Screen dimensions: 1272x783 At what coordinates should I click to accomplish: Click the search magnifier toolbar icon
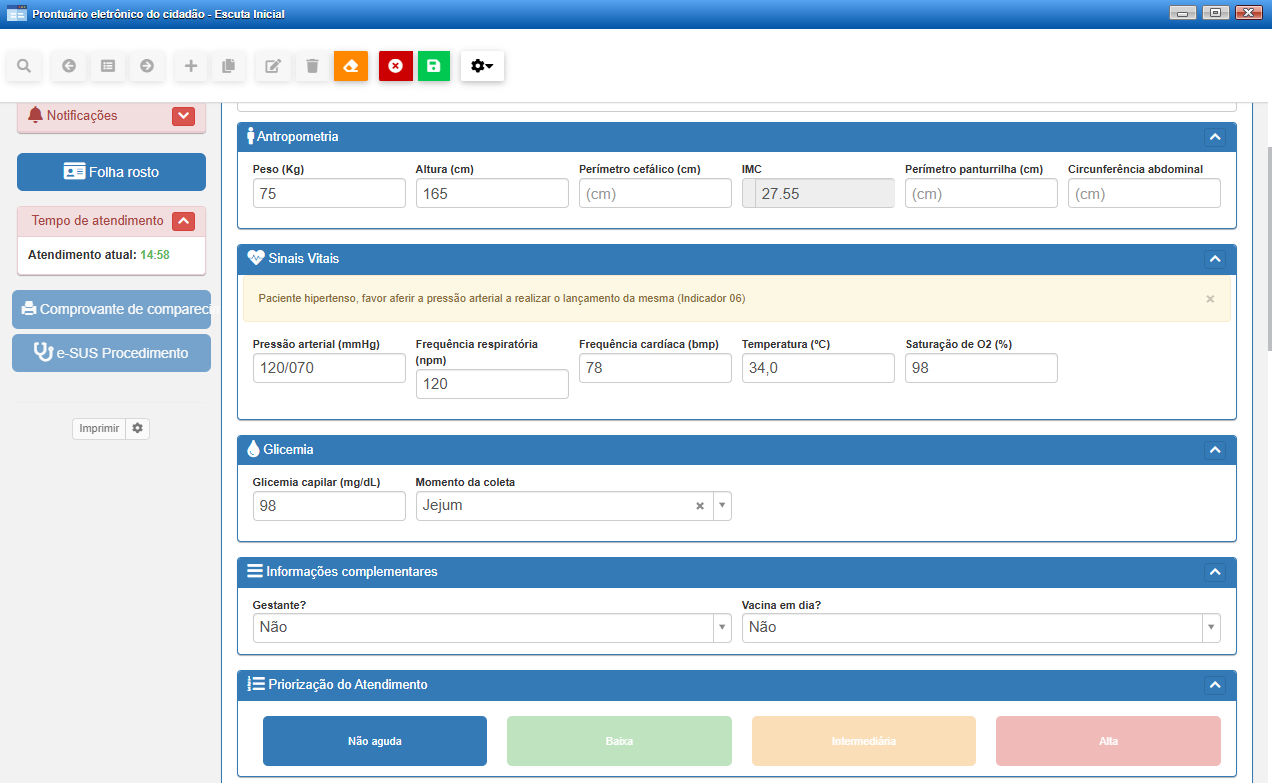[x=24, y=66]
